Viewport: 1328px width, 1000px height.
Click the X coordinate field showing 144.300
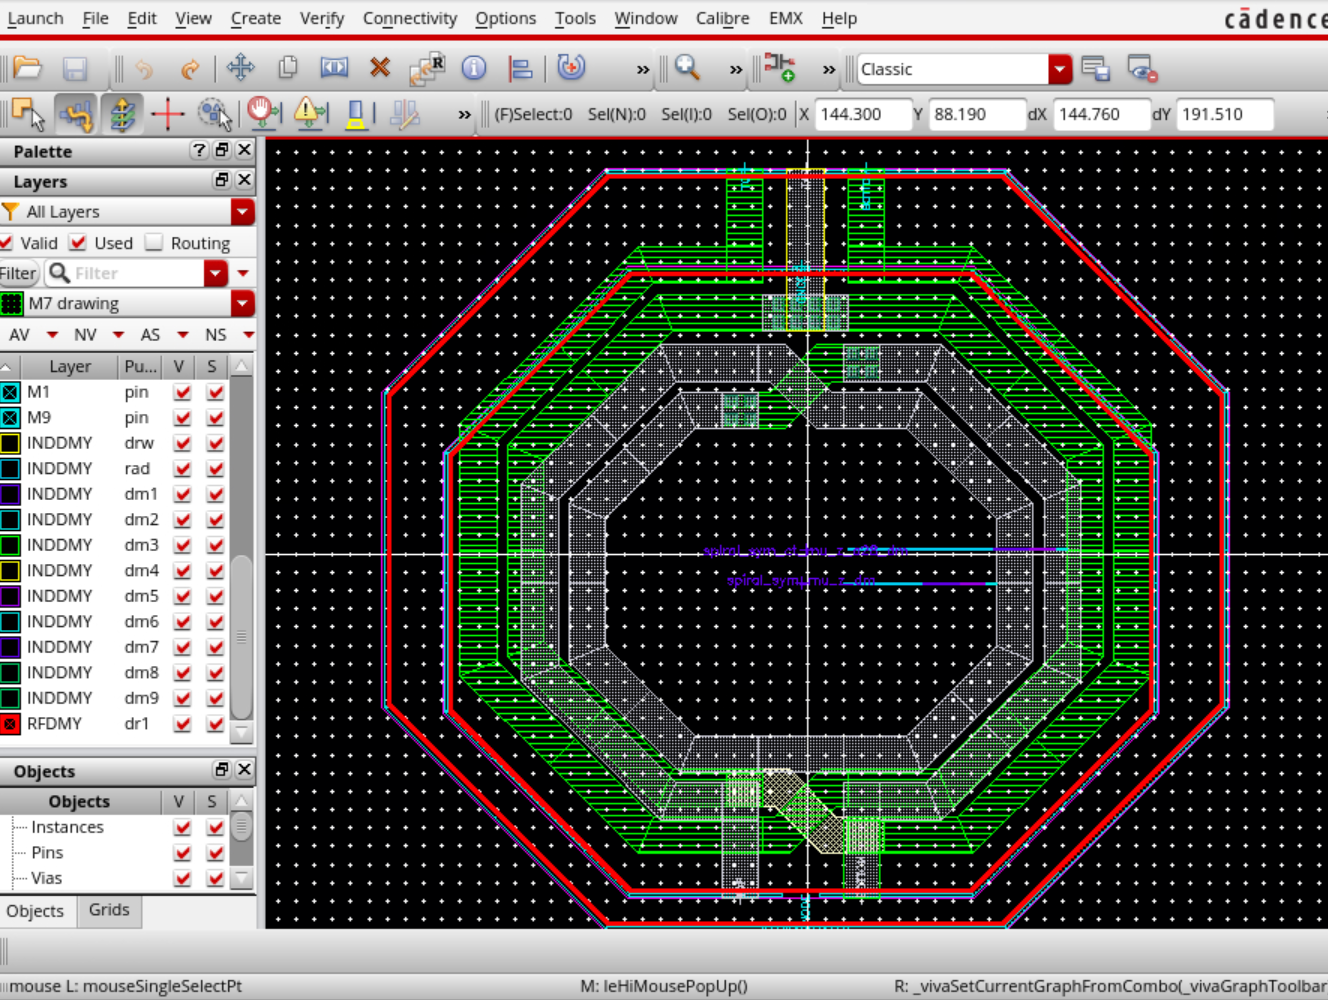pyautogui.click(x=863, y=114)
